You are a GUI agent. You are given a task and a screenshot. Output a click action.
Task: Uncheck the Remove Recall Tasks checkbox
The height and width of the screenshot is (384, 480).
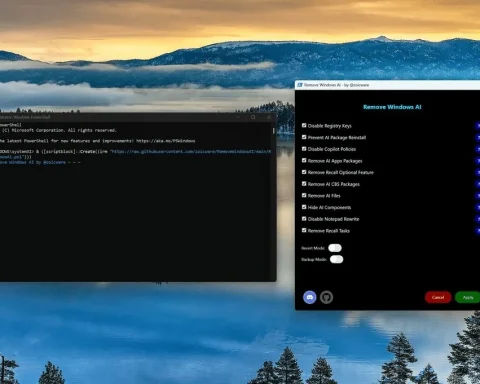304,230
